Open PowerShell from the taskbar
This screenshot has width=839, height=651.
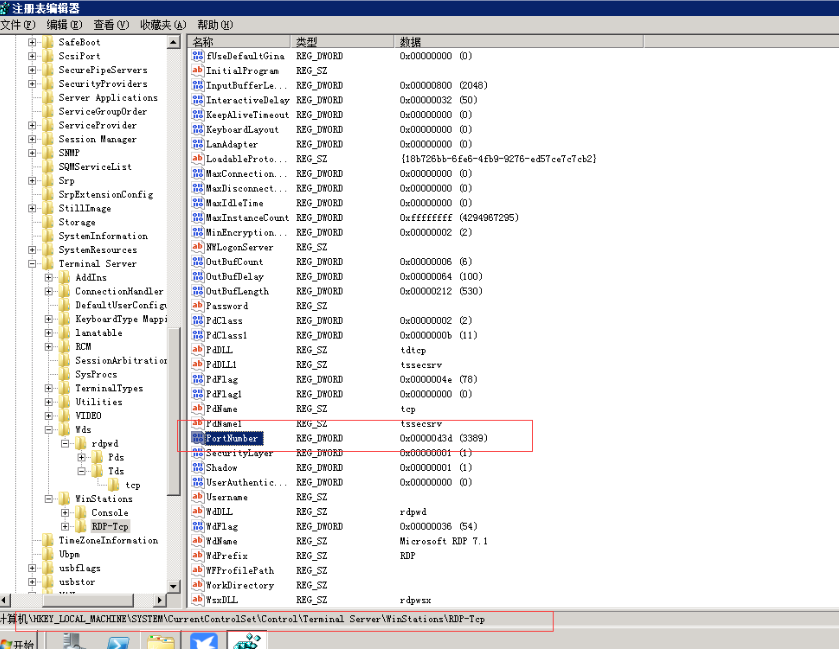[120, 641]
